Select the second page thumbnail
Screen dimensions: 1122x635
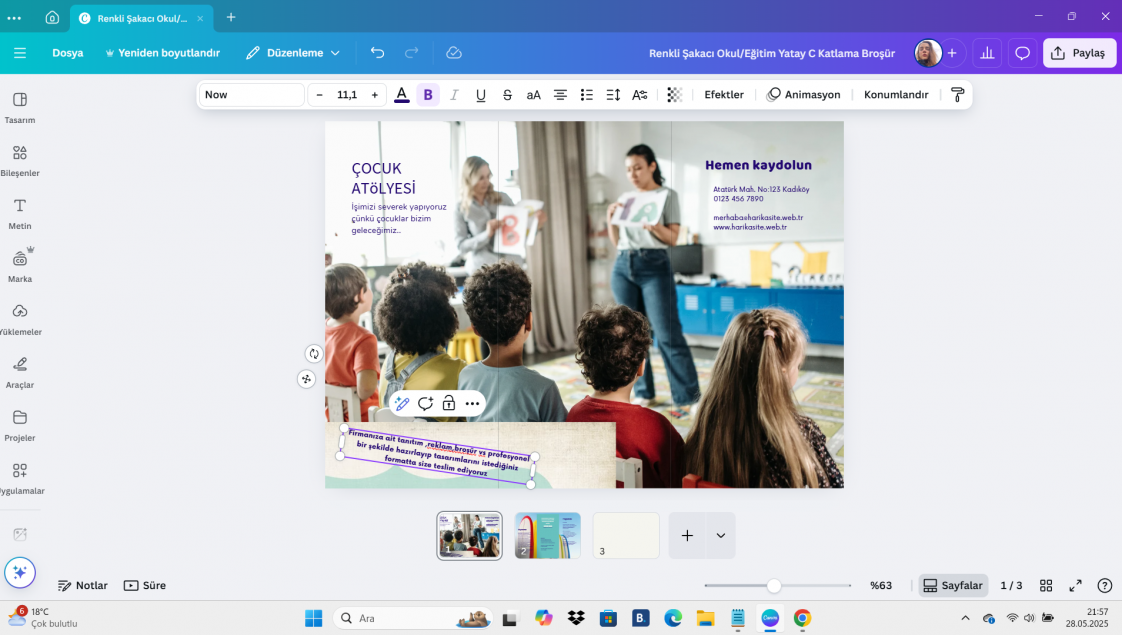pyautogui.click(x=547, y=536)
